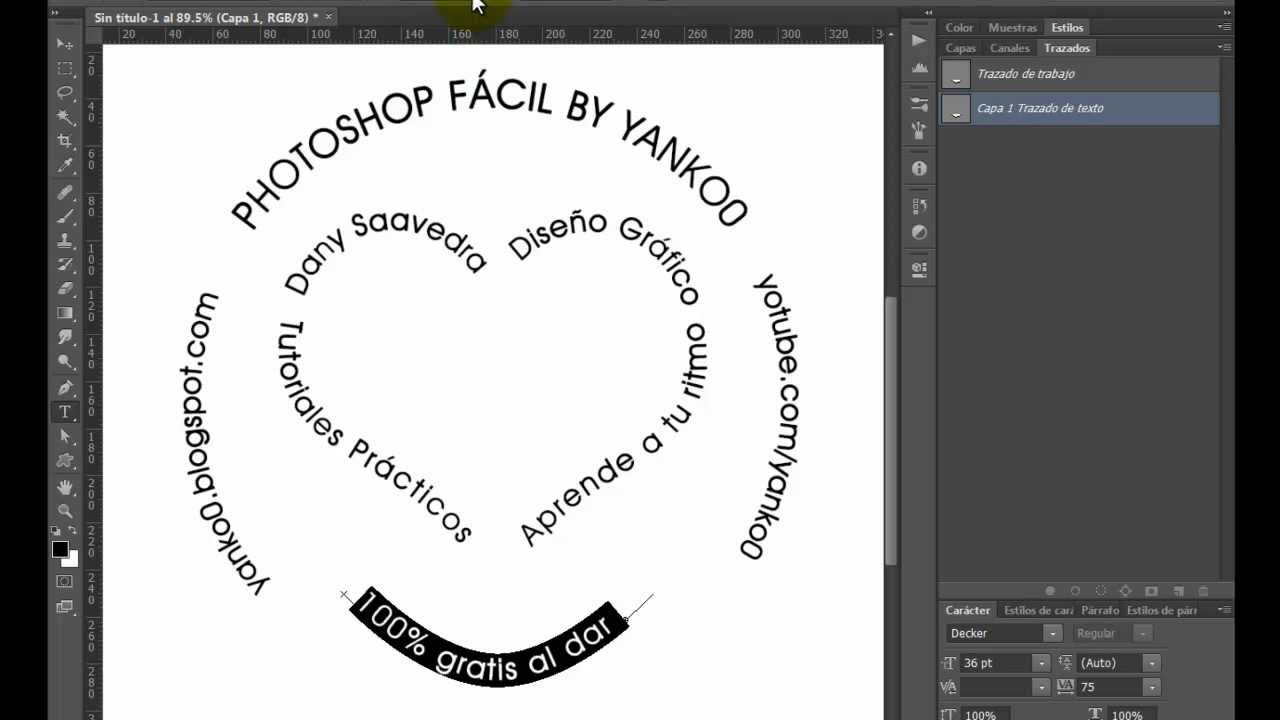Select the Lasso tool
Screen dimensions: 1280x720
point(65,92)
